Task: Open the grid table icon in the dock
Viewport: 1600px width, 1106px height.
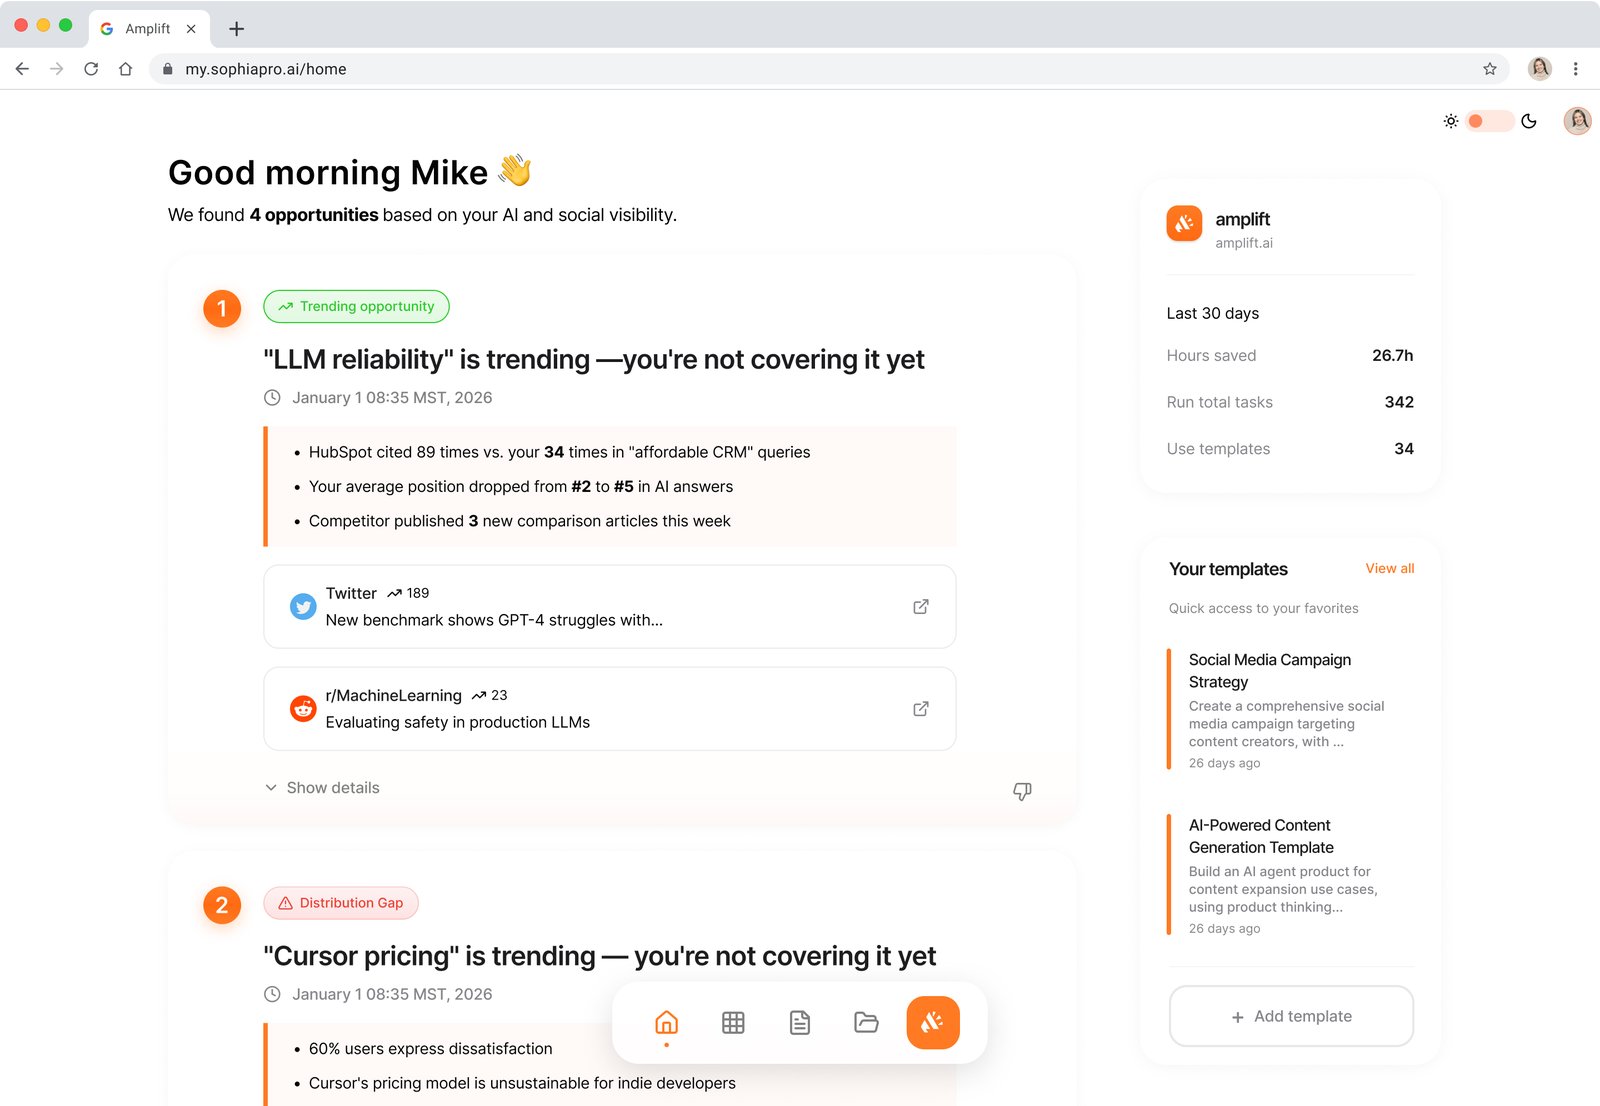Action: [x=733, y=1022]
